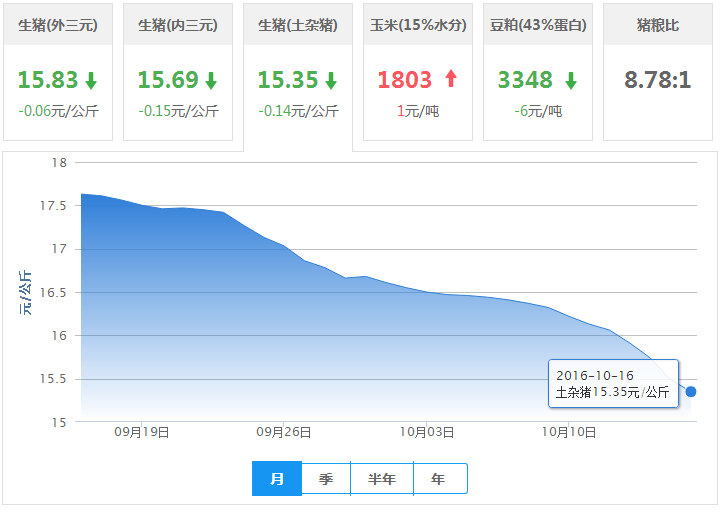Screen dimensions: 723x512
Task: Click the 10月10日 x-axis date label
Action: [569, 433]
